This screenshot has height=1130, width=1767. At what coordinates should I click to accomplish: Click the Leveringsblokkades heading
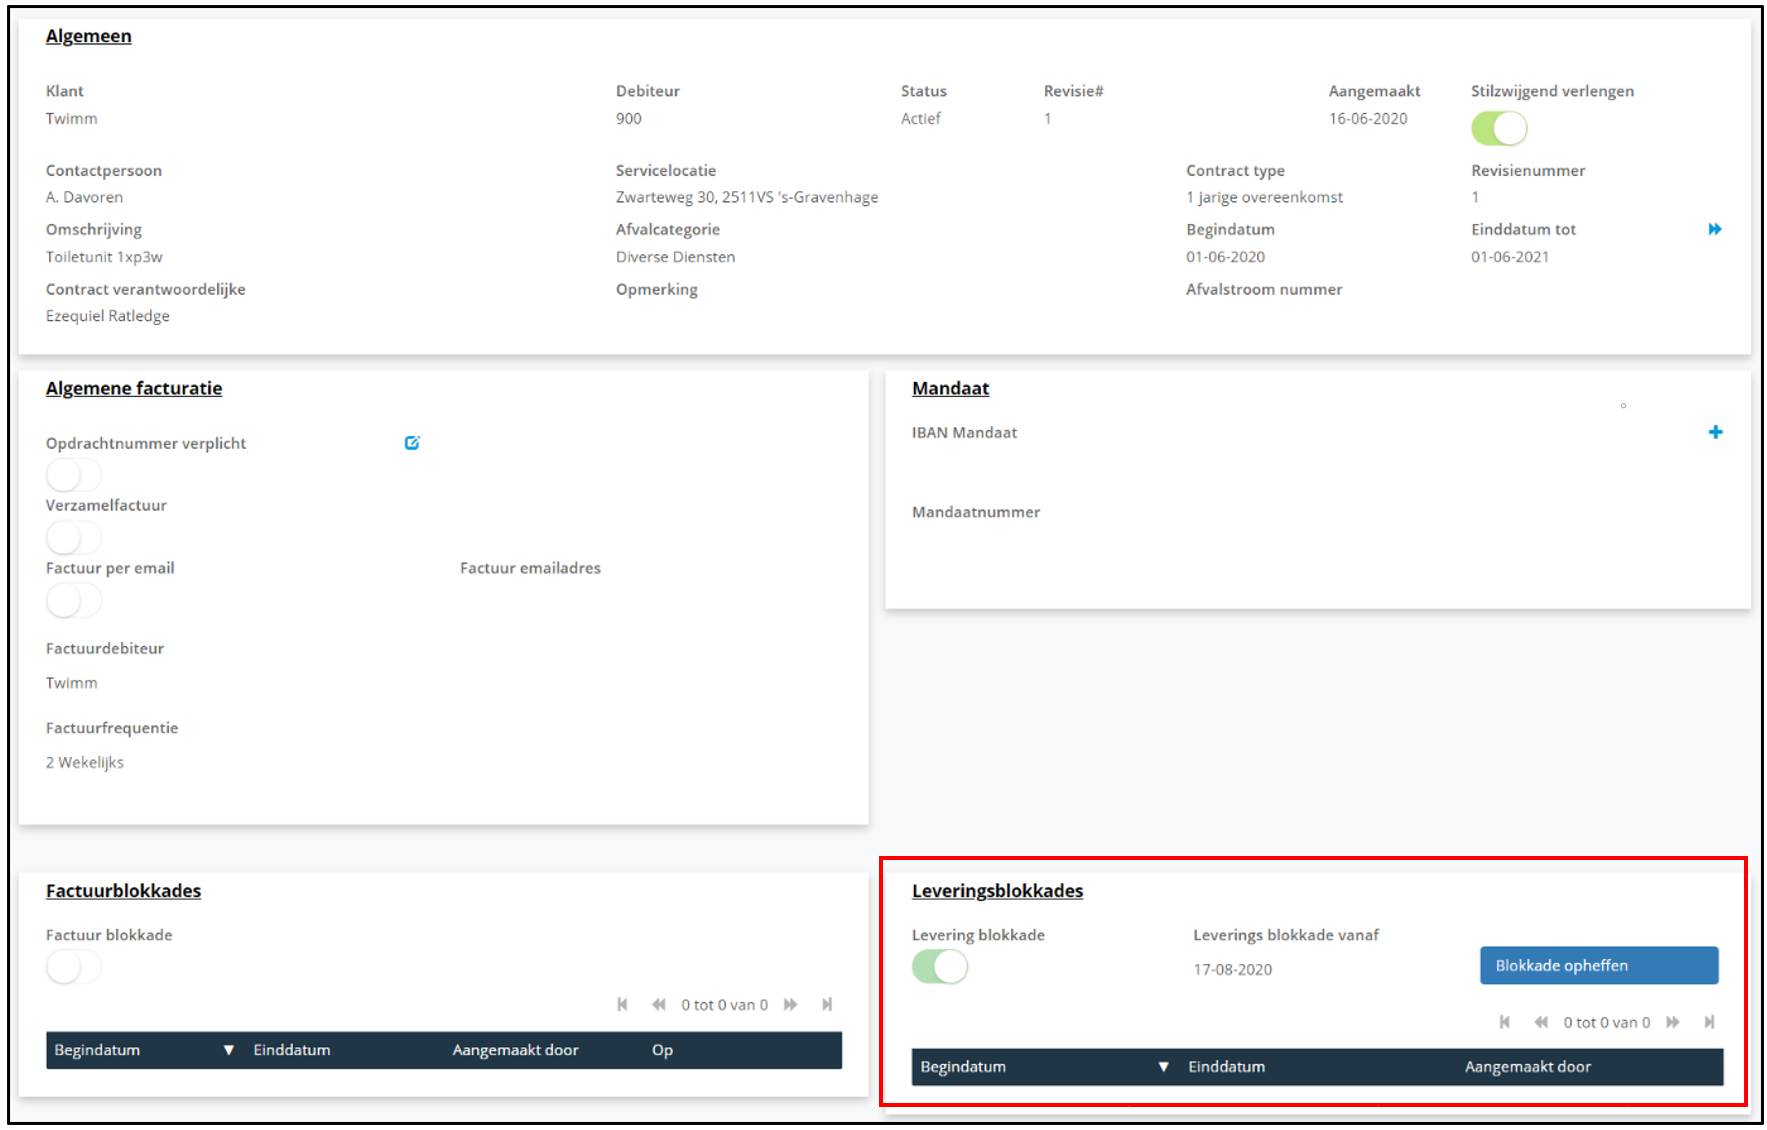click(997, 890)
